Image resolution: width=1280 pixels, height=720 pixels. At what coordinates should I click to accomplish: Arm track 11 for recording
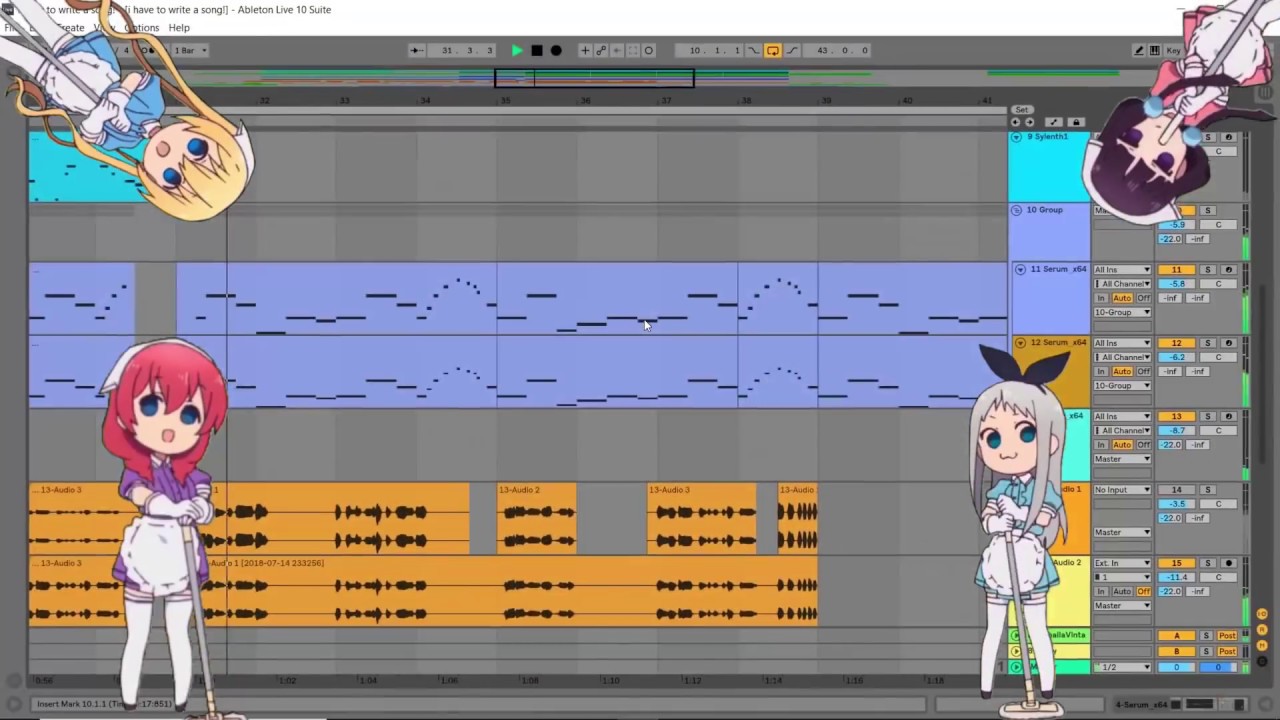[1229, 270]
